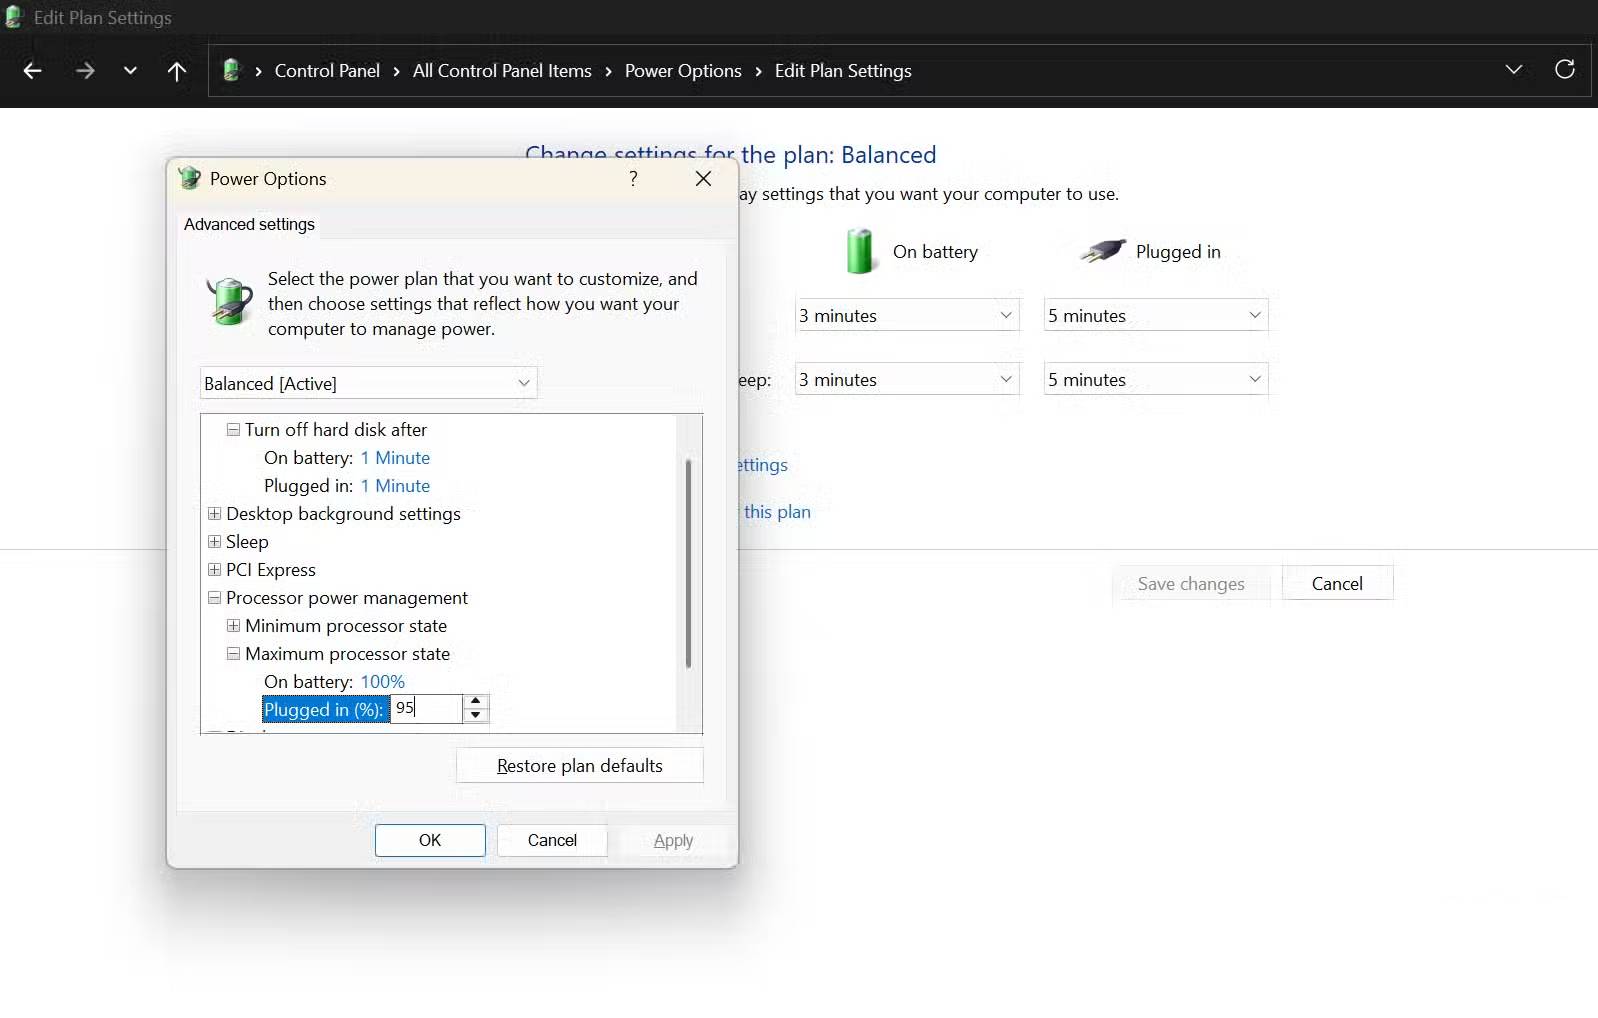
Task: Open the recent locations chevron
Action: click(x=130, y=71)
